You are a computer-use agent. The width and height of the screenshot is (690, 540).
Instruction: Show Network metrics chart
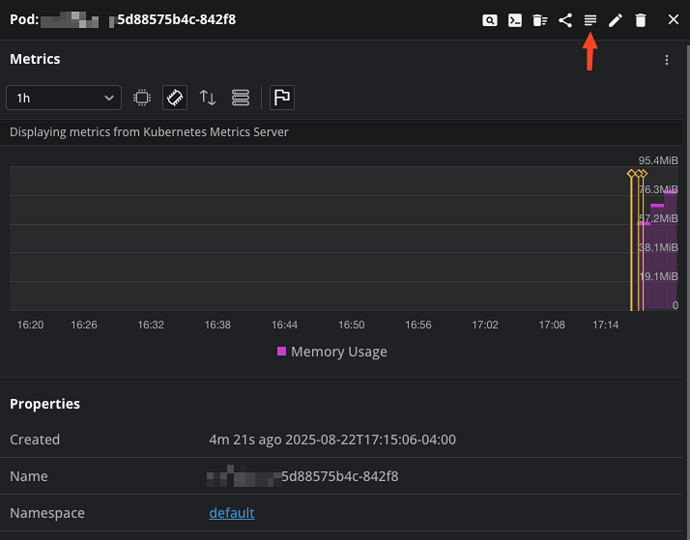[x=208, y=98]
